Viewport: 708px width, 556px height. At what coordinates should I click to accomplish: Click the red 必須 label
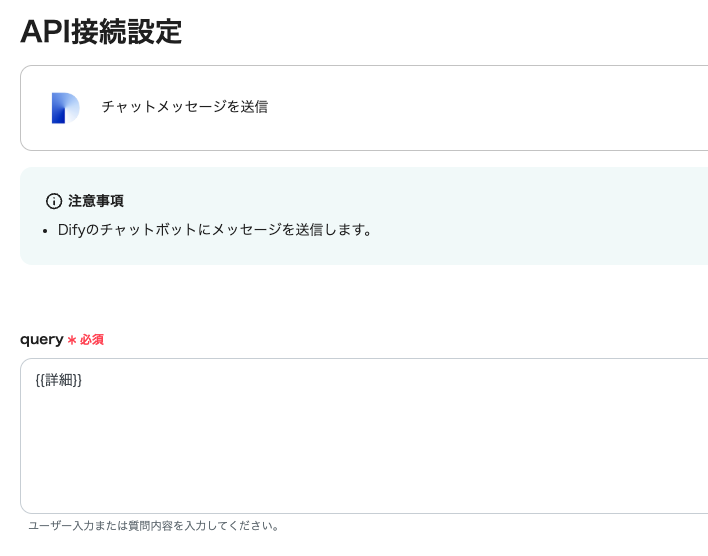92,340
